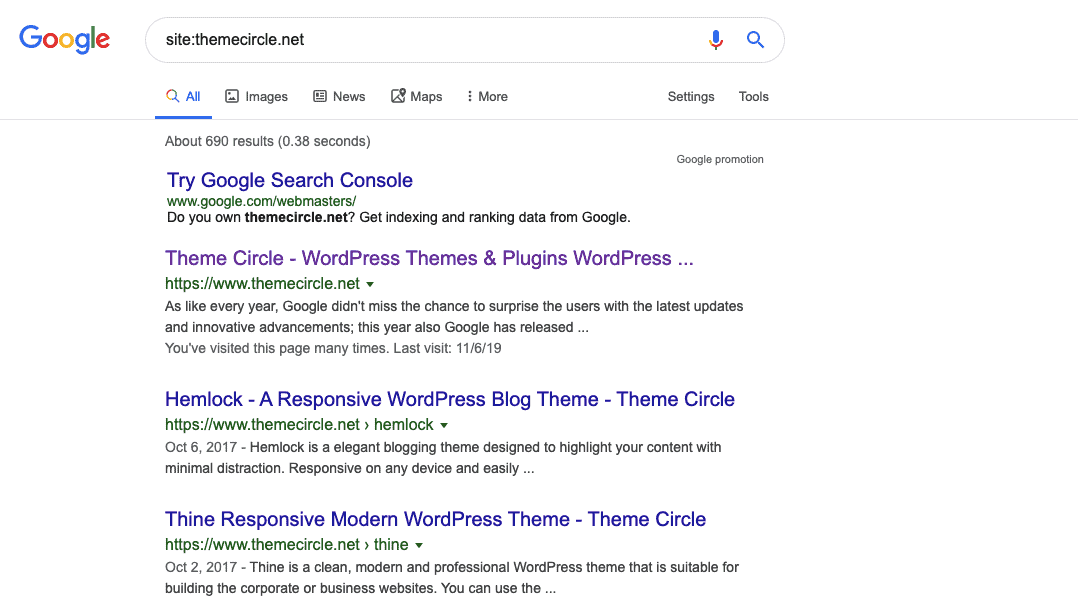Screen dimensions: 1078x611
Task: Switch to the Images tab
Action: (x=256, y=96)
